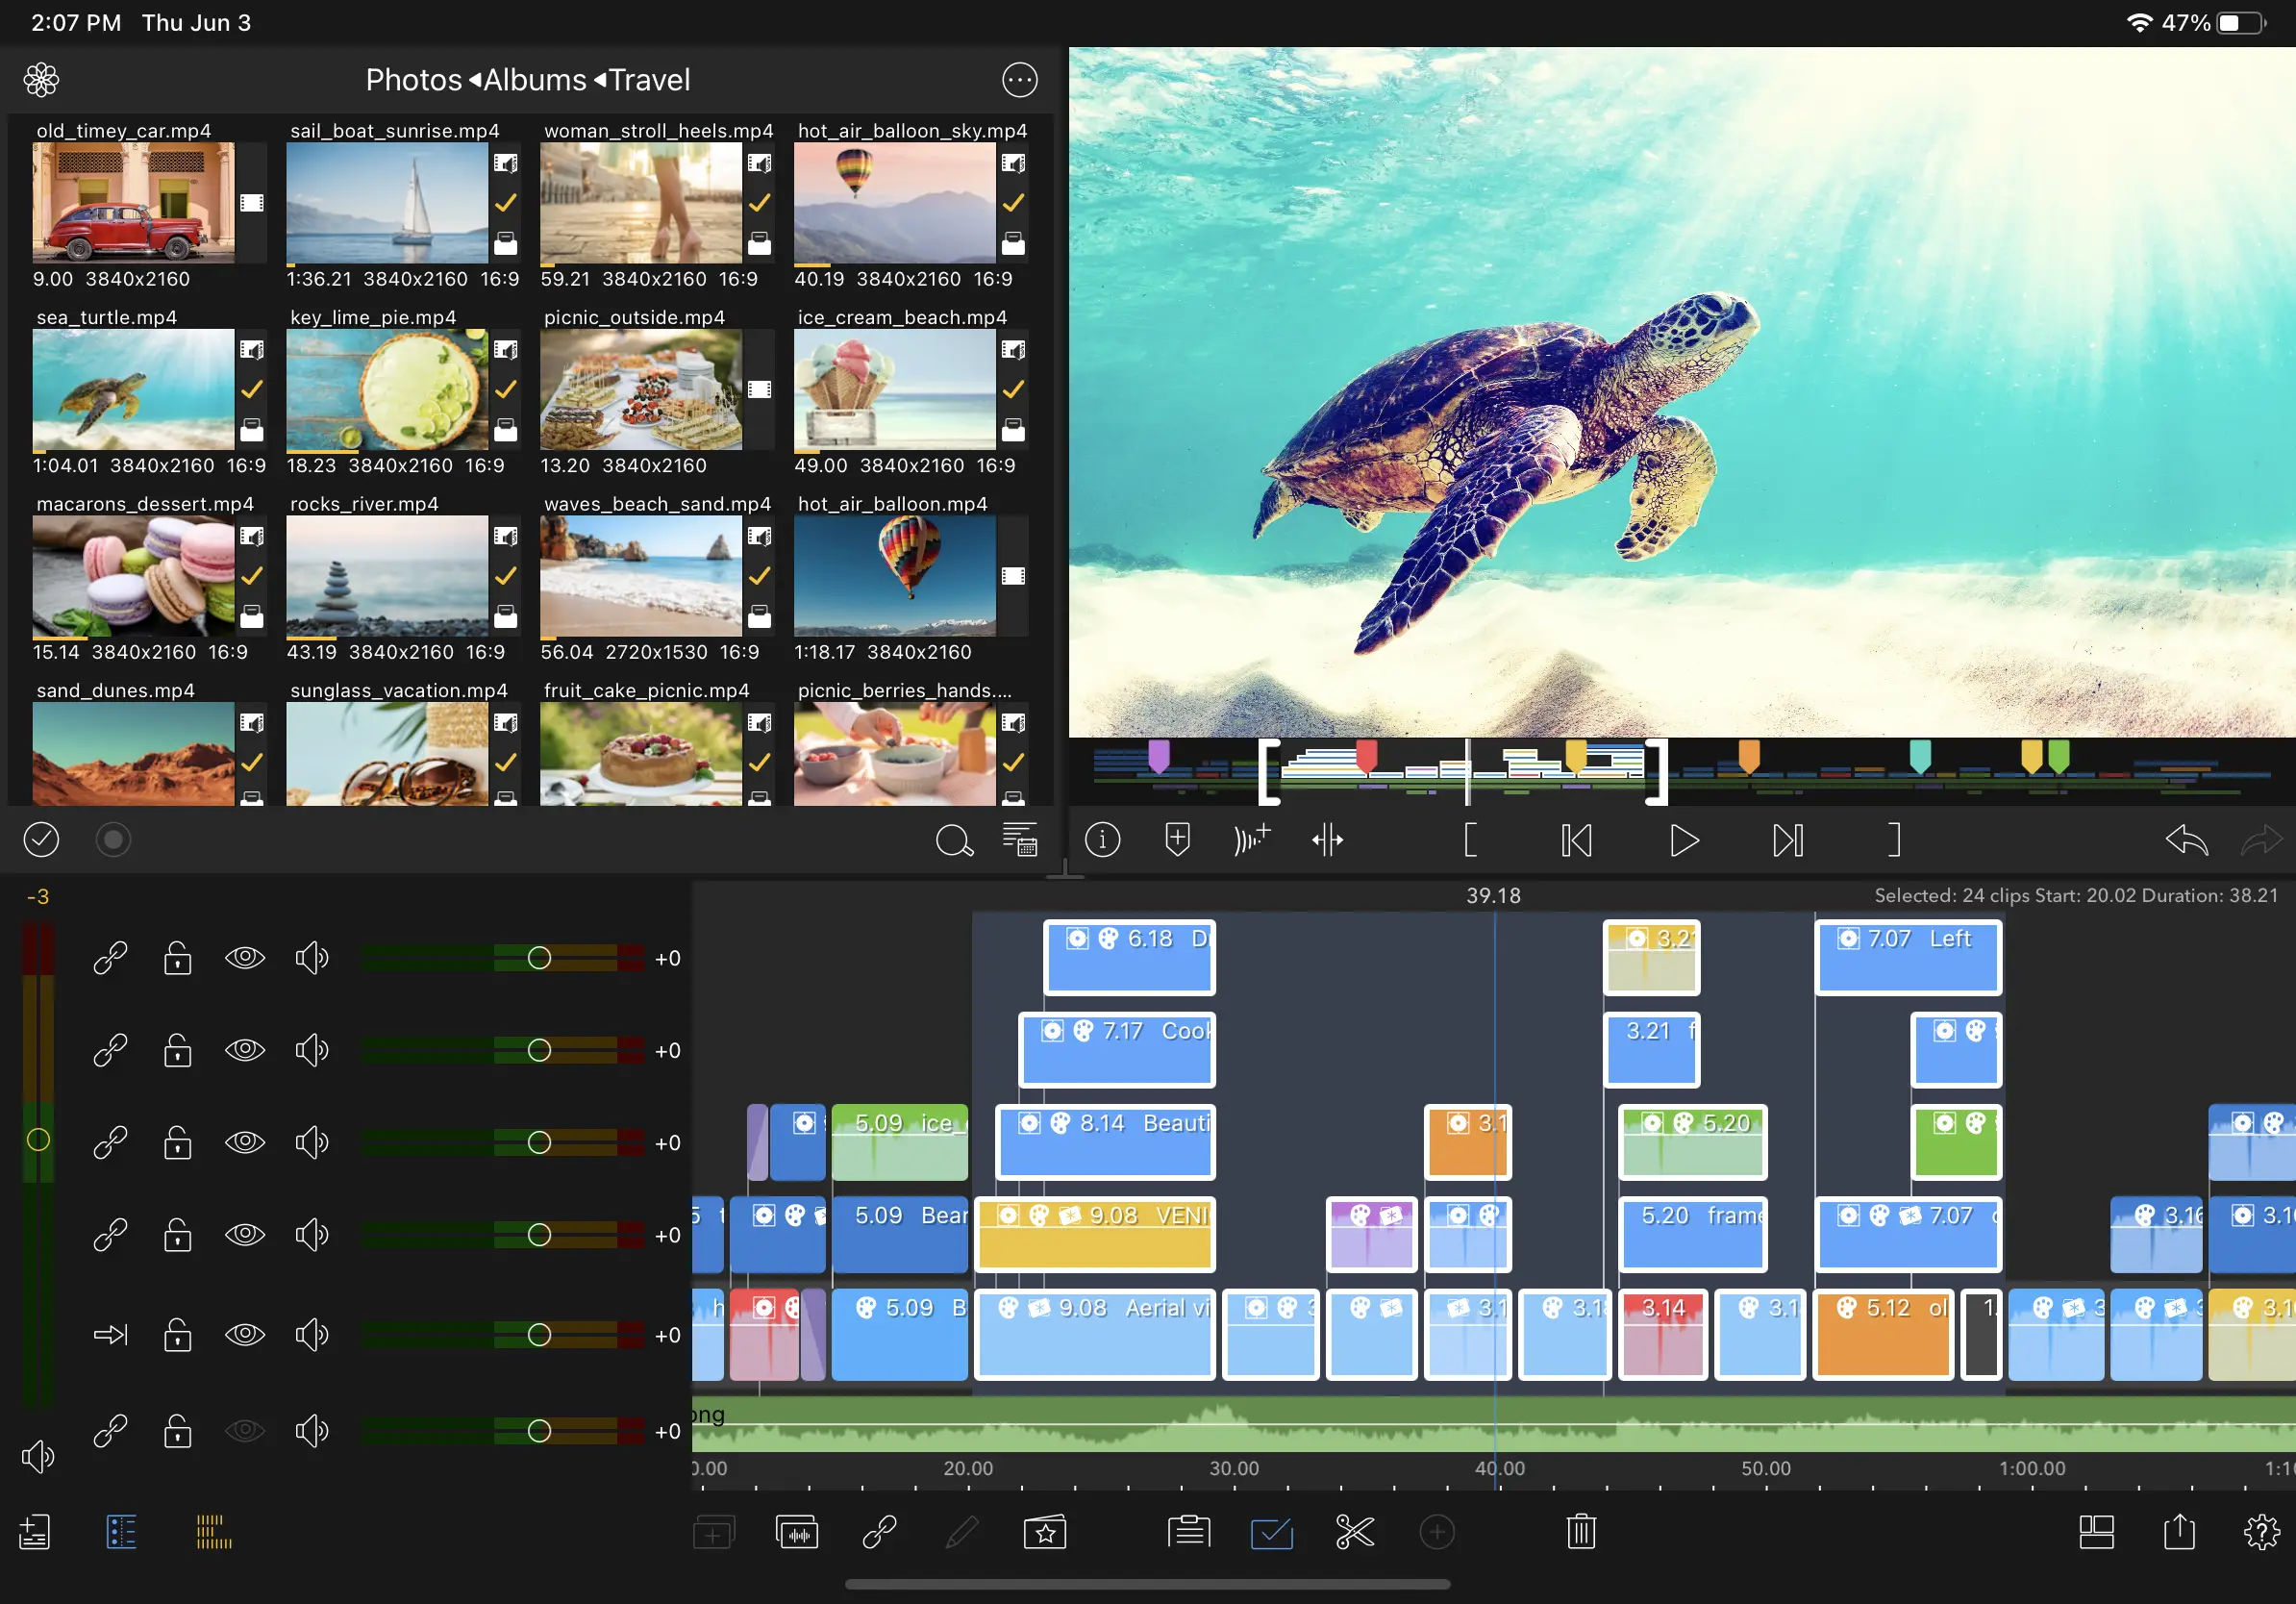Show clip info with the info icon

click(1103, 840)
